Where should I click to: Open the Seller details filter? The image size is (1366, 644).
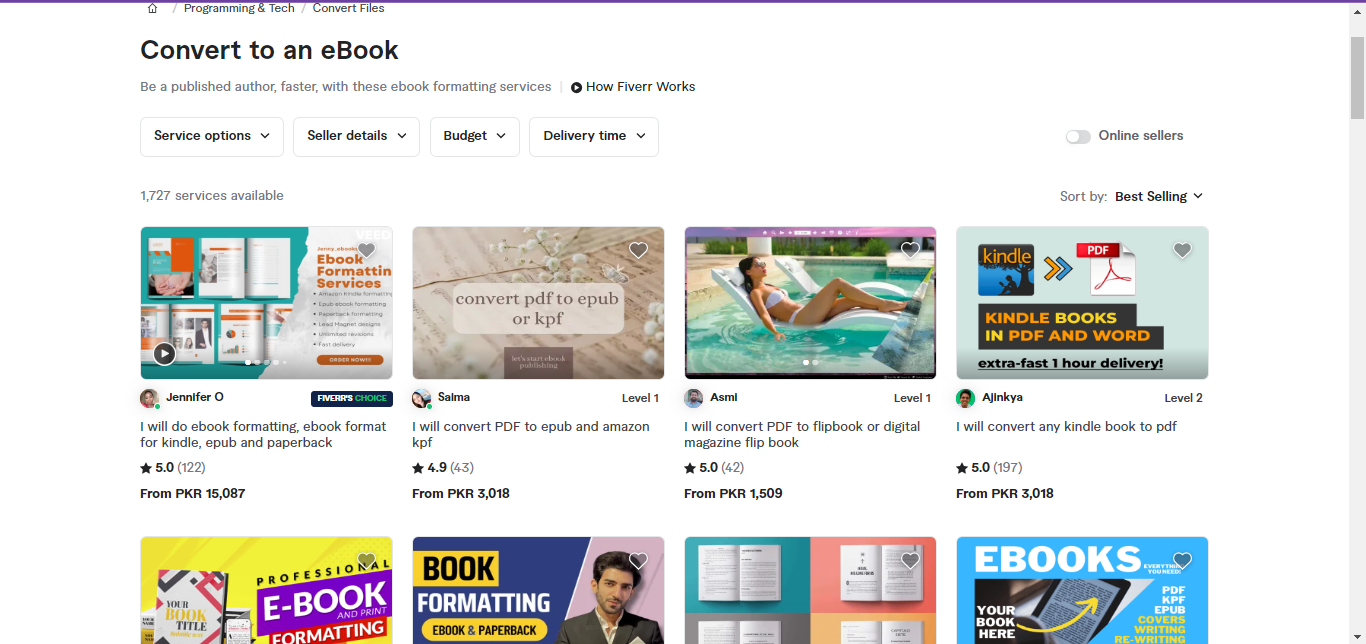click(x=356, y=136)
